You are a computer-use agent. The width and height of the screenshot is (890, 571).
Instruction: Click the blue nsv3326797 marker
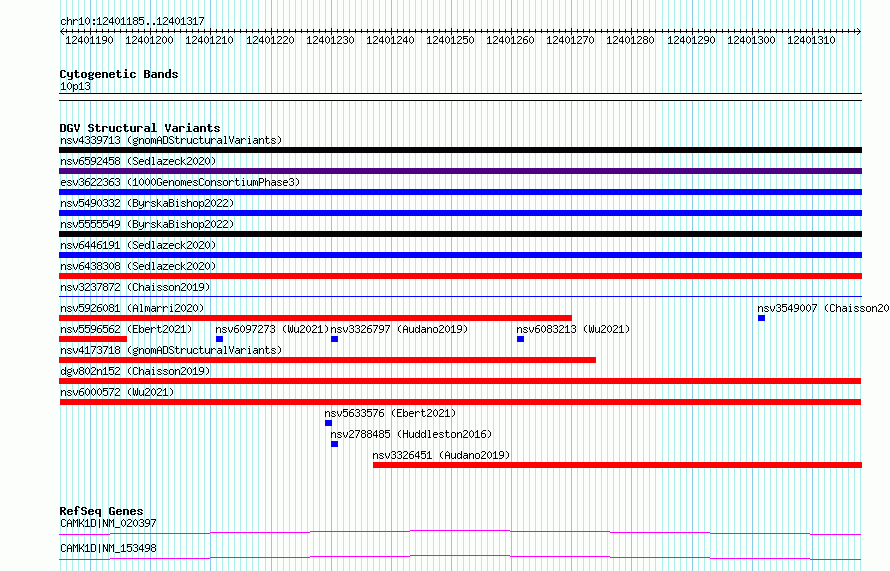click(x=335, y=339)
